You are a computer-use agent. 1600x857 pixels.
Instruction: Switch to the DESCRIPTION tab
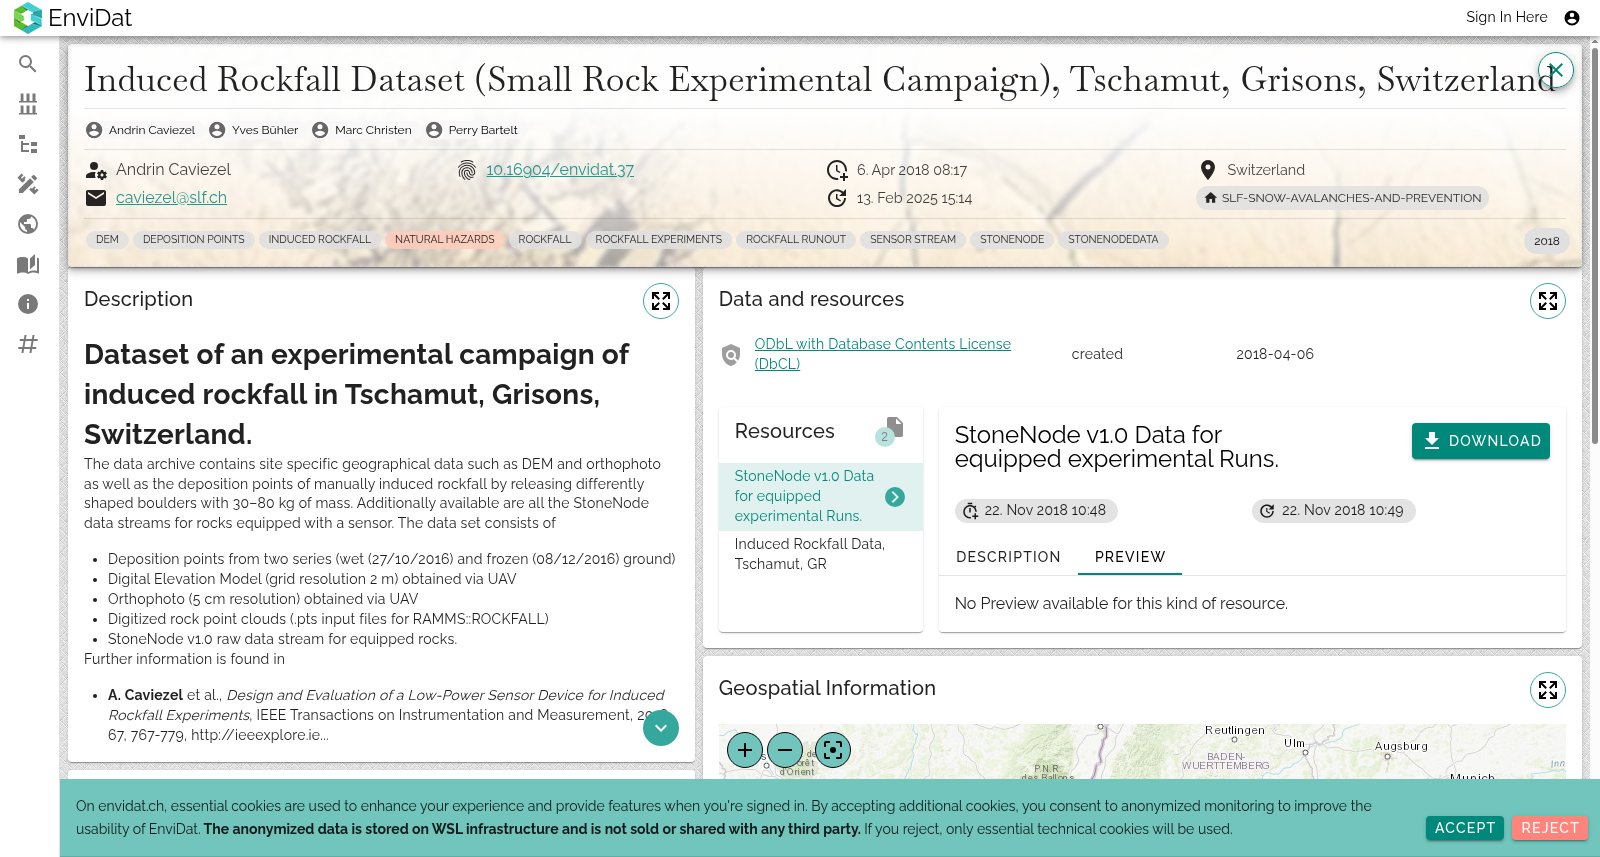pos(1008,557)
